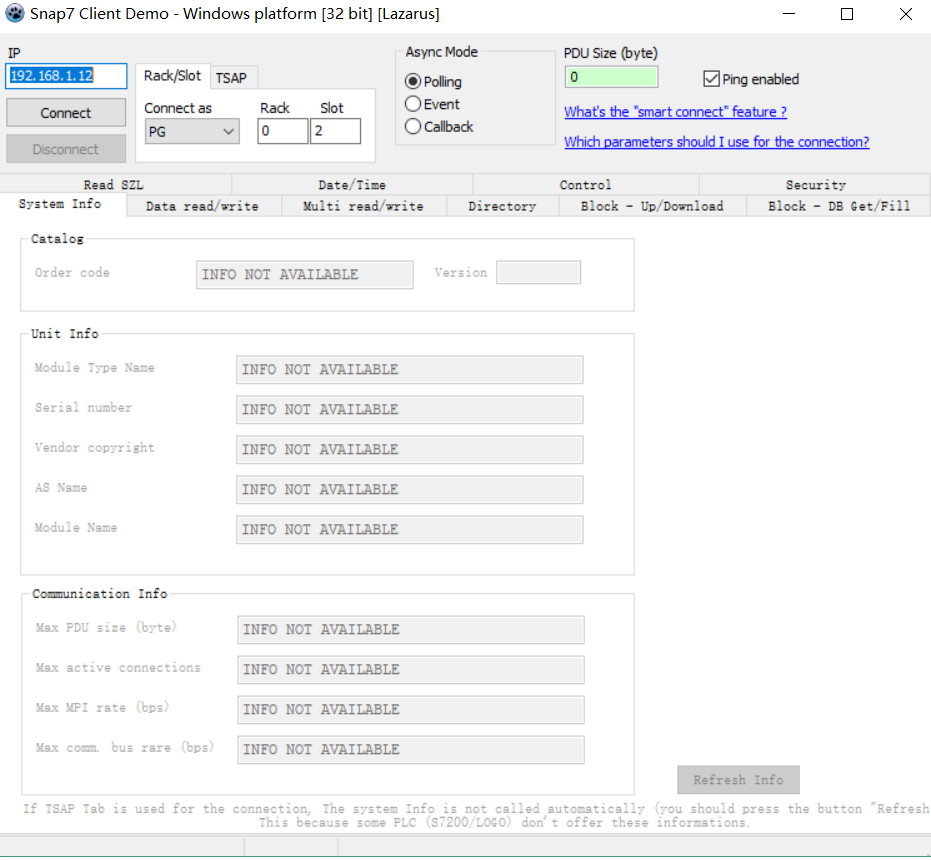931x860 pixels.
Task: Click the Serial number field
Action: [410, 410]
